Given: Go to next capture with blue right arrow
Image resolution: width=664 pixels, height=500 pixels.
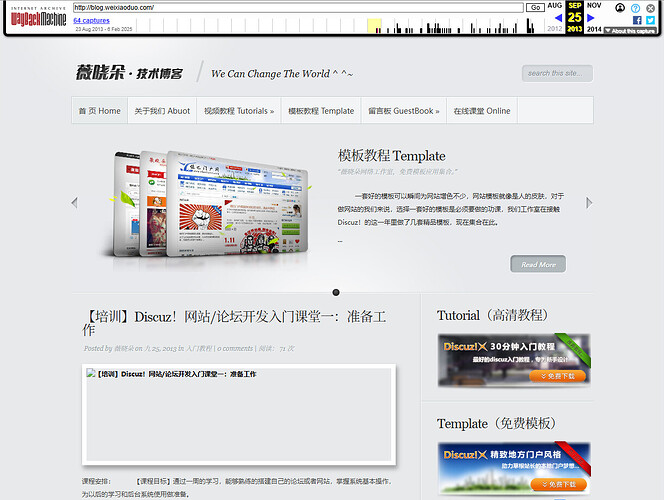Looking at the screenshot, I should (591, 18).
